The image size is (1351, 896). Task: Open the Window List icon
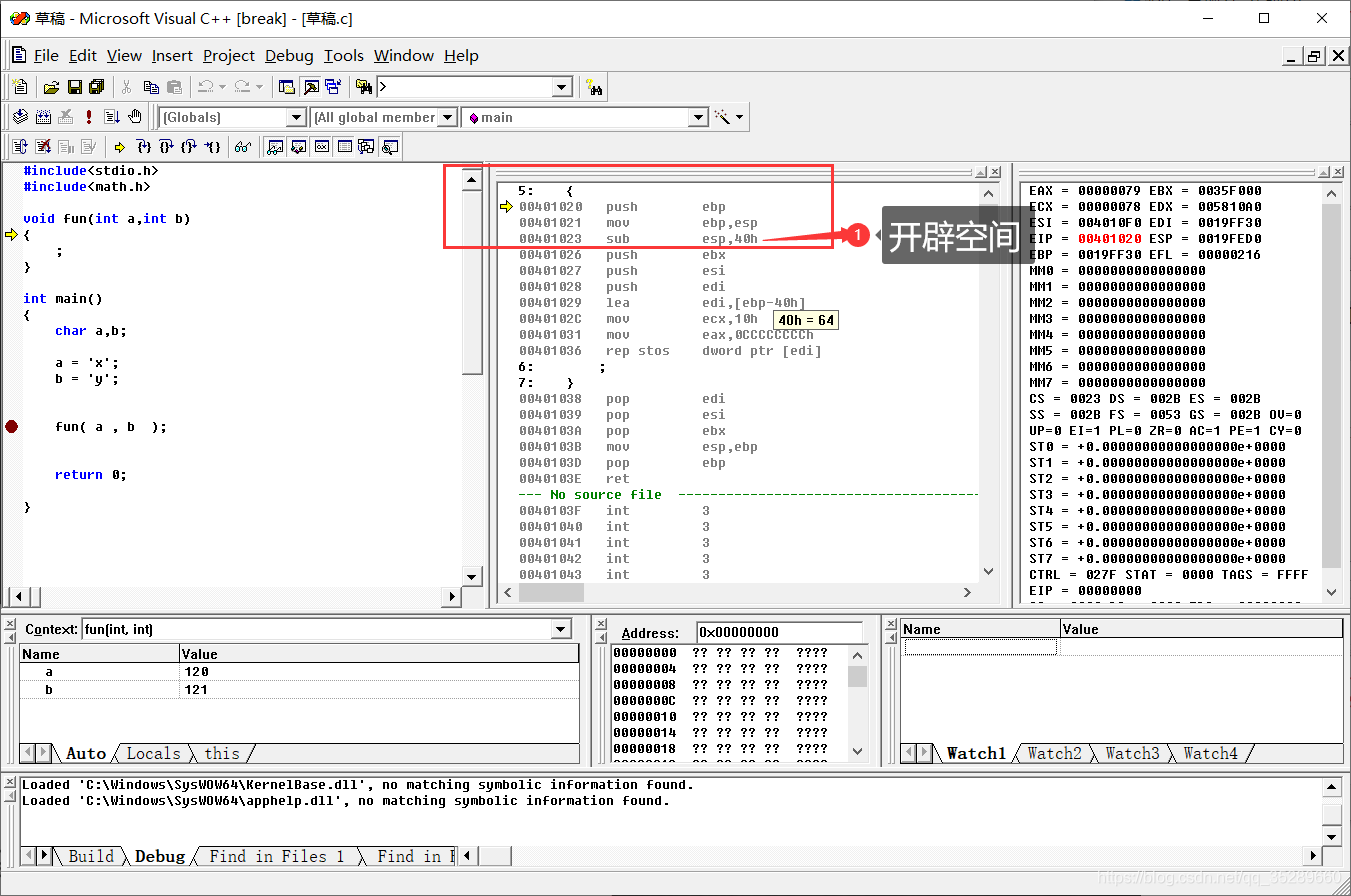pos(333,87)
